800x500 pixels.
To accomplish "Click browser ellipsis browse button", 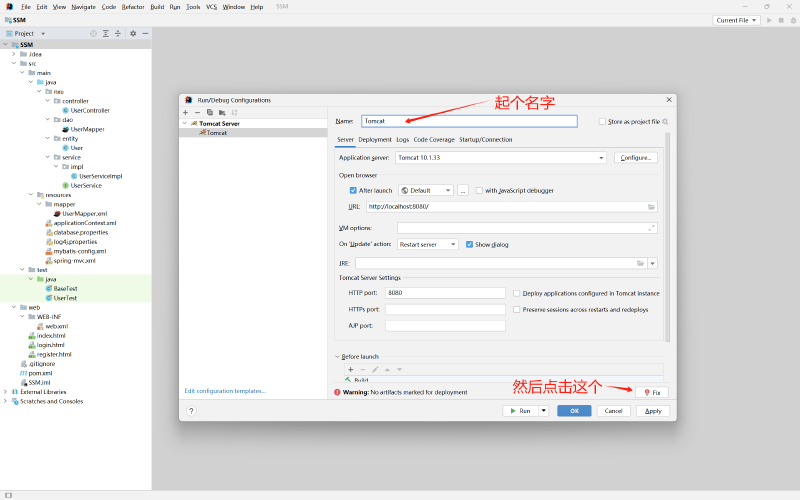I will [x=463, y=190].
